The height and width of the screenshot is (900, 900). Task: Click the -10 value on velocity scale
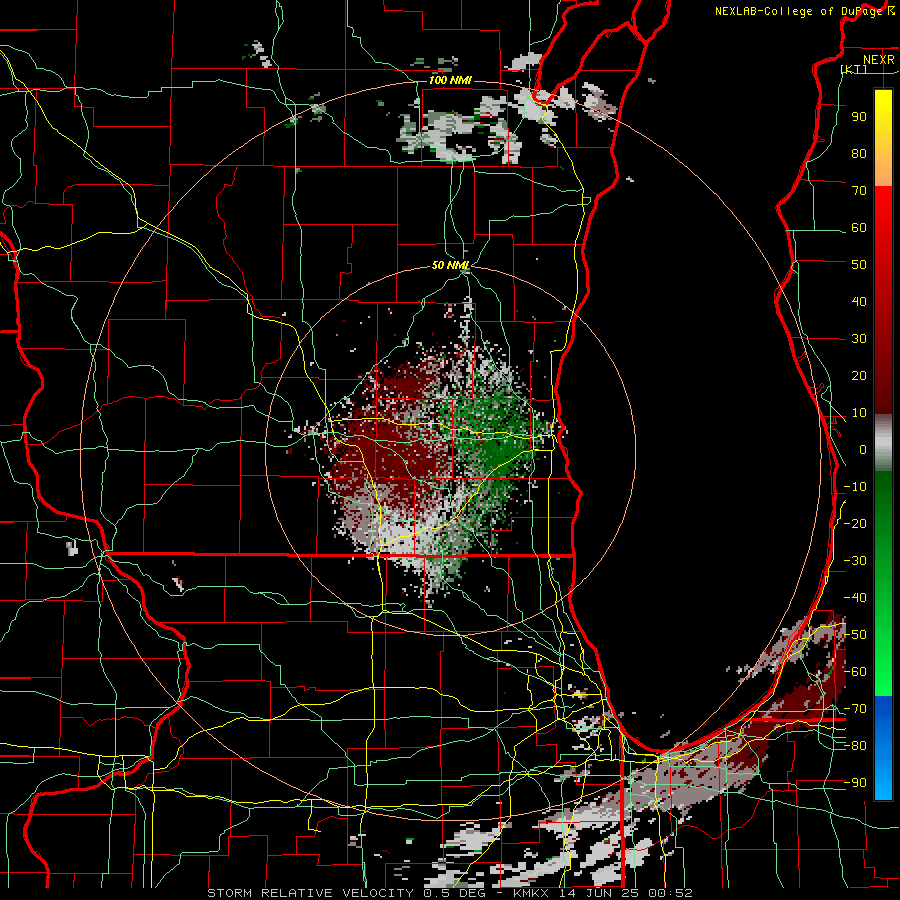pyautogui.click(x=855, y=487)
